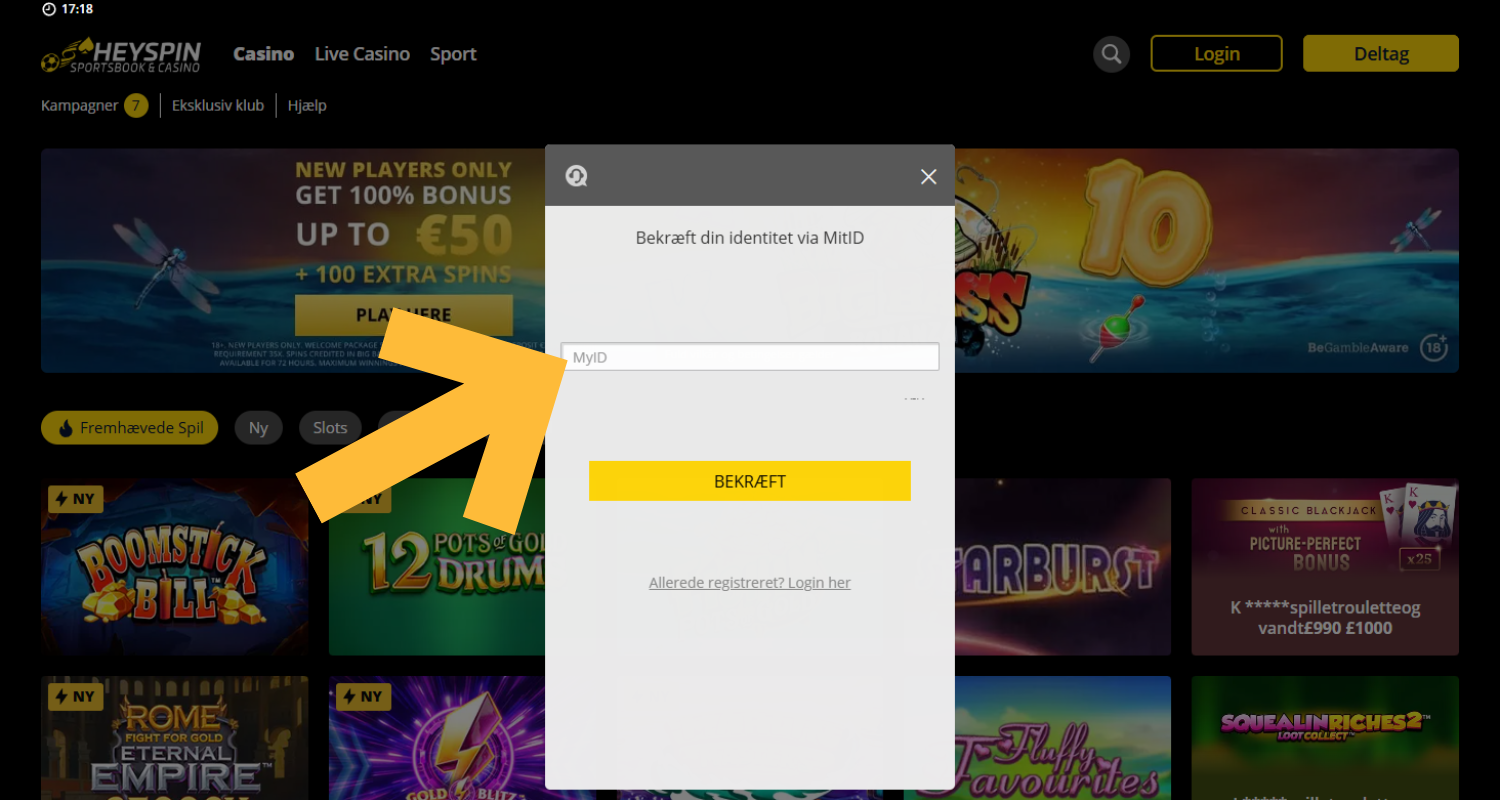Click the HeySpin Sportsbook & Casino logo
The image size is (1500, 800).
point(121,55)
